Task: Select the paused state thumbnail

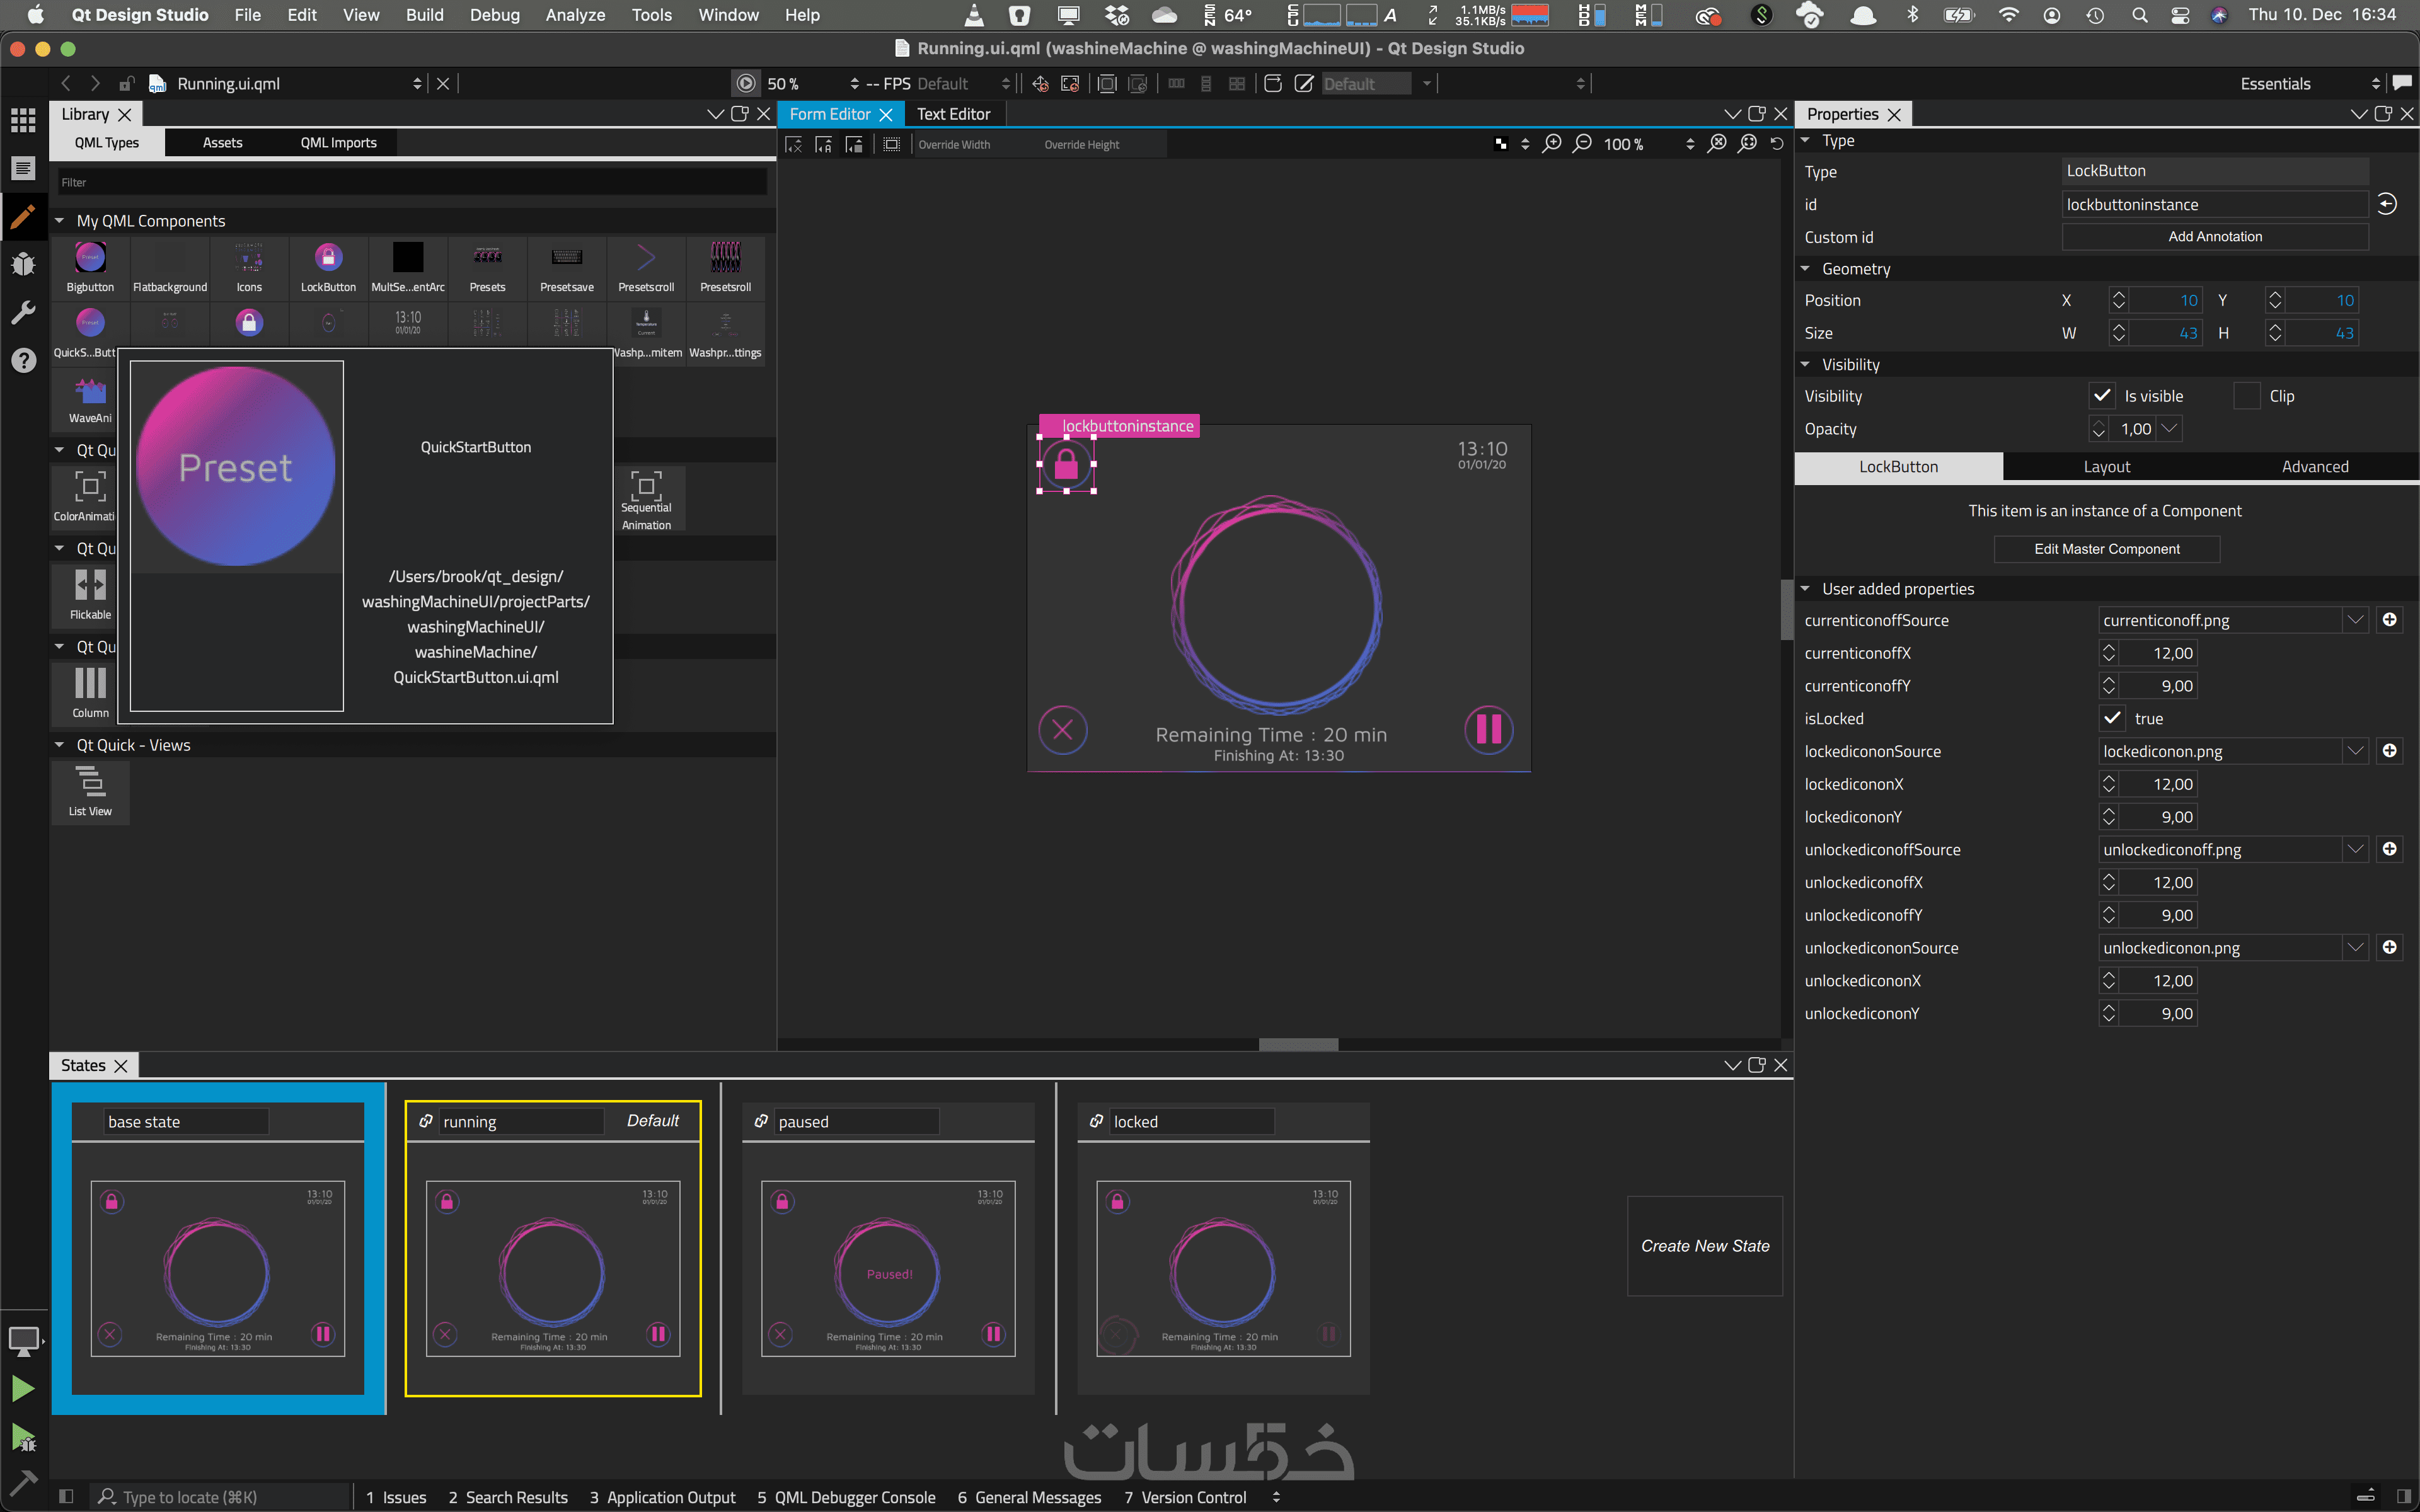Action: tap(888, 1268)
